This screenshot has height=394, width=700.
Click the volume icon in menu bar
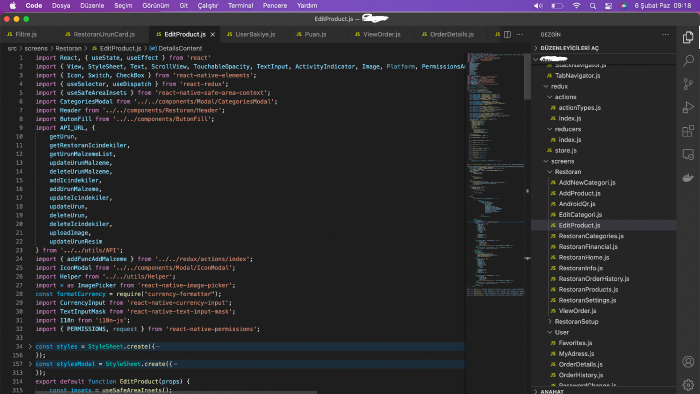pyautogui.click(x=538, y=6)
